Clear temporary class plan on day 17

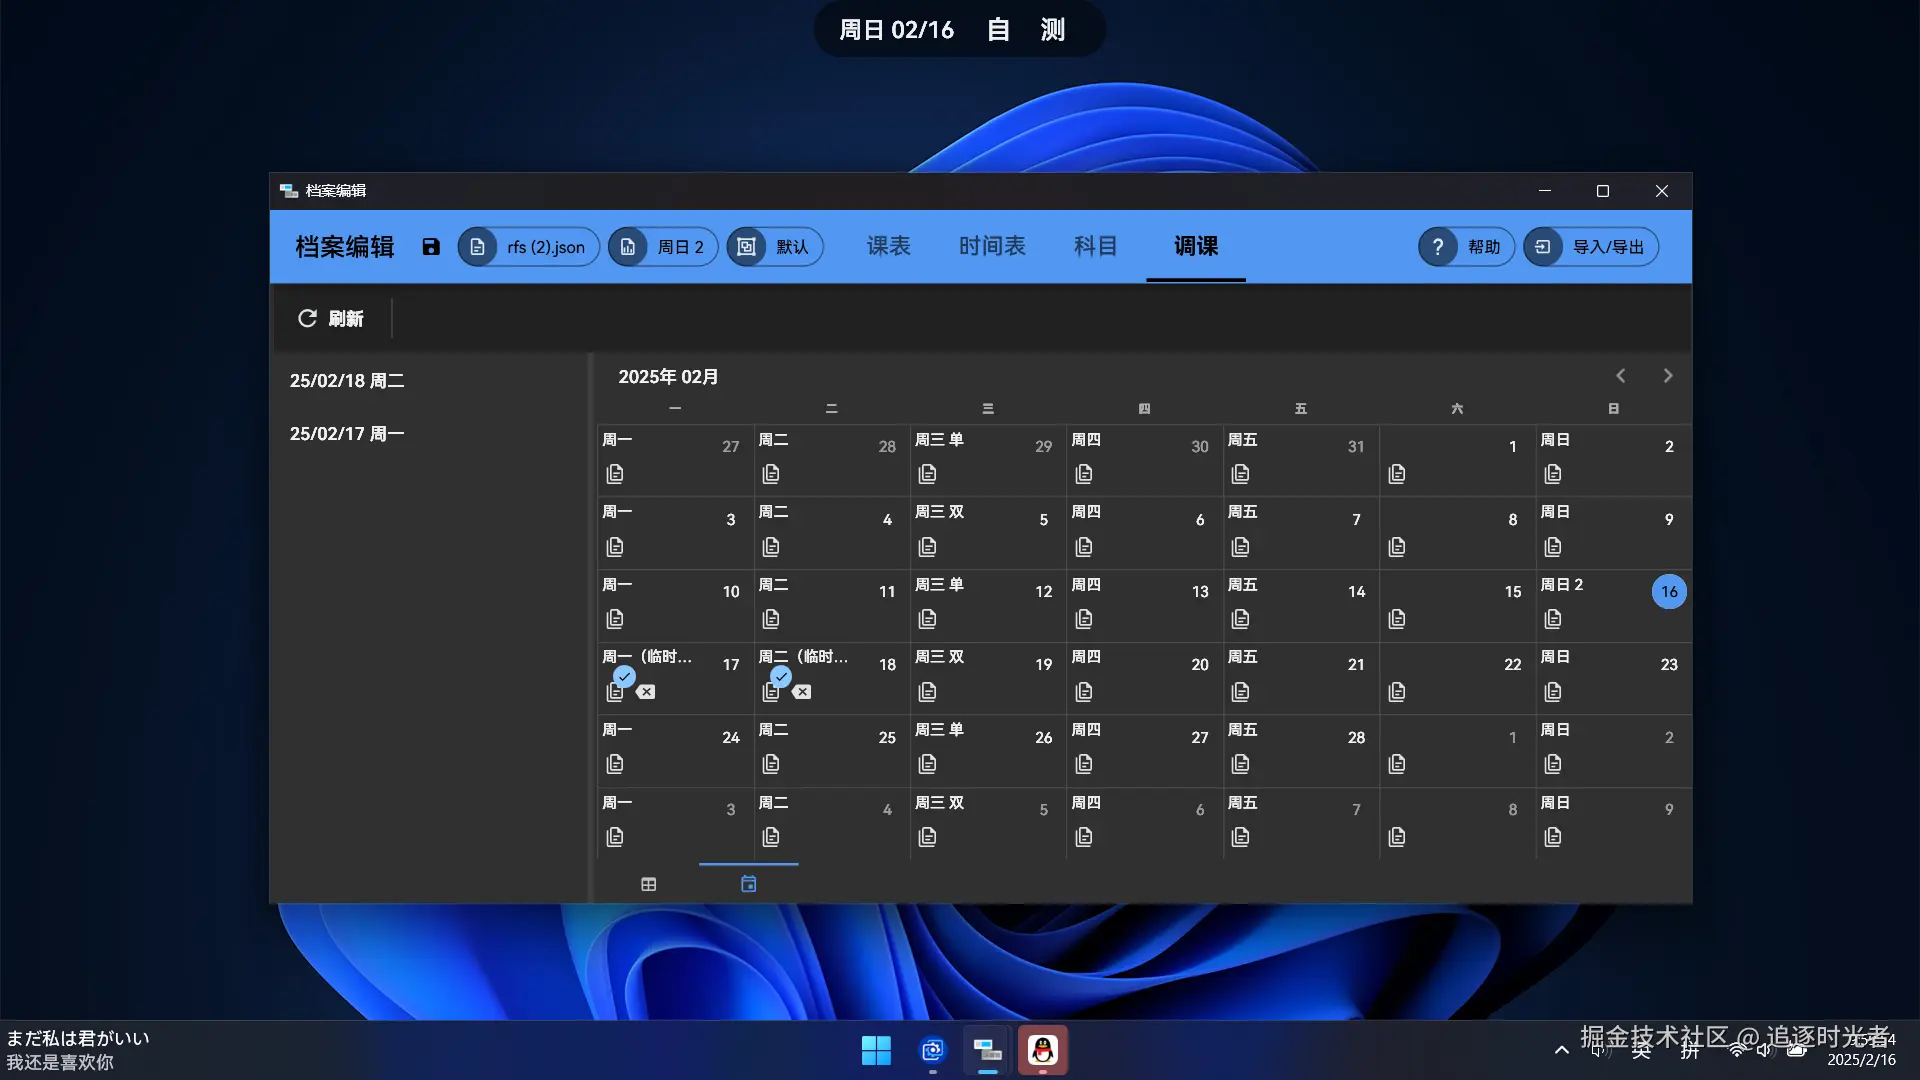pyautogui.click(x=646, y=692)
